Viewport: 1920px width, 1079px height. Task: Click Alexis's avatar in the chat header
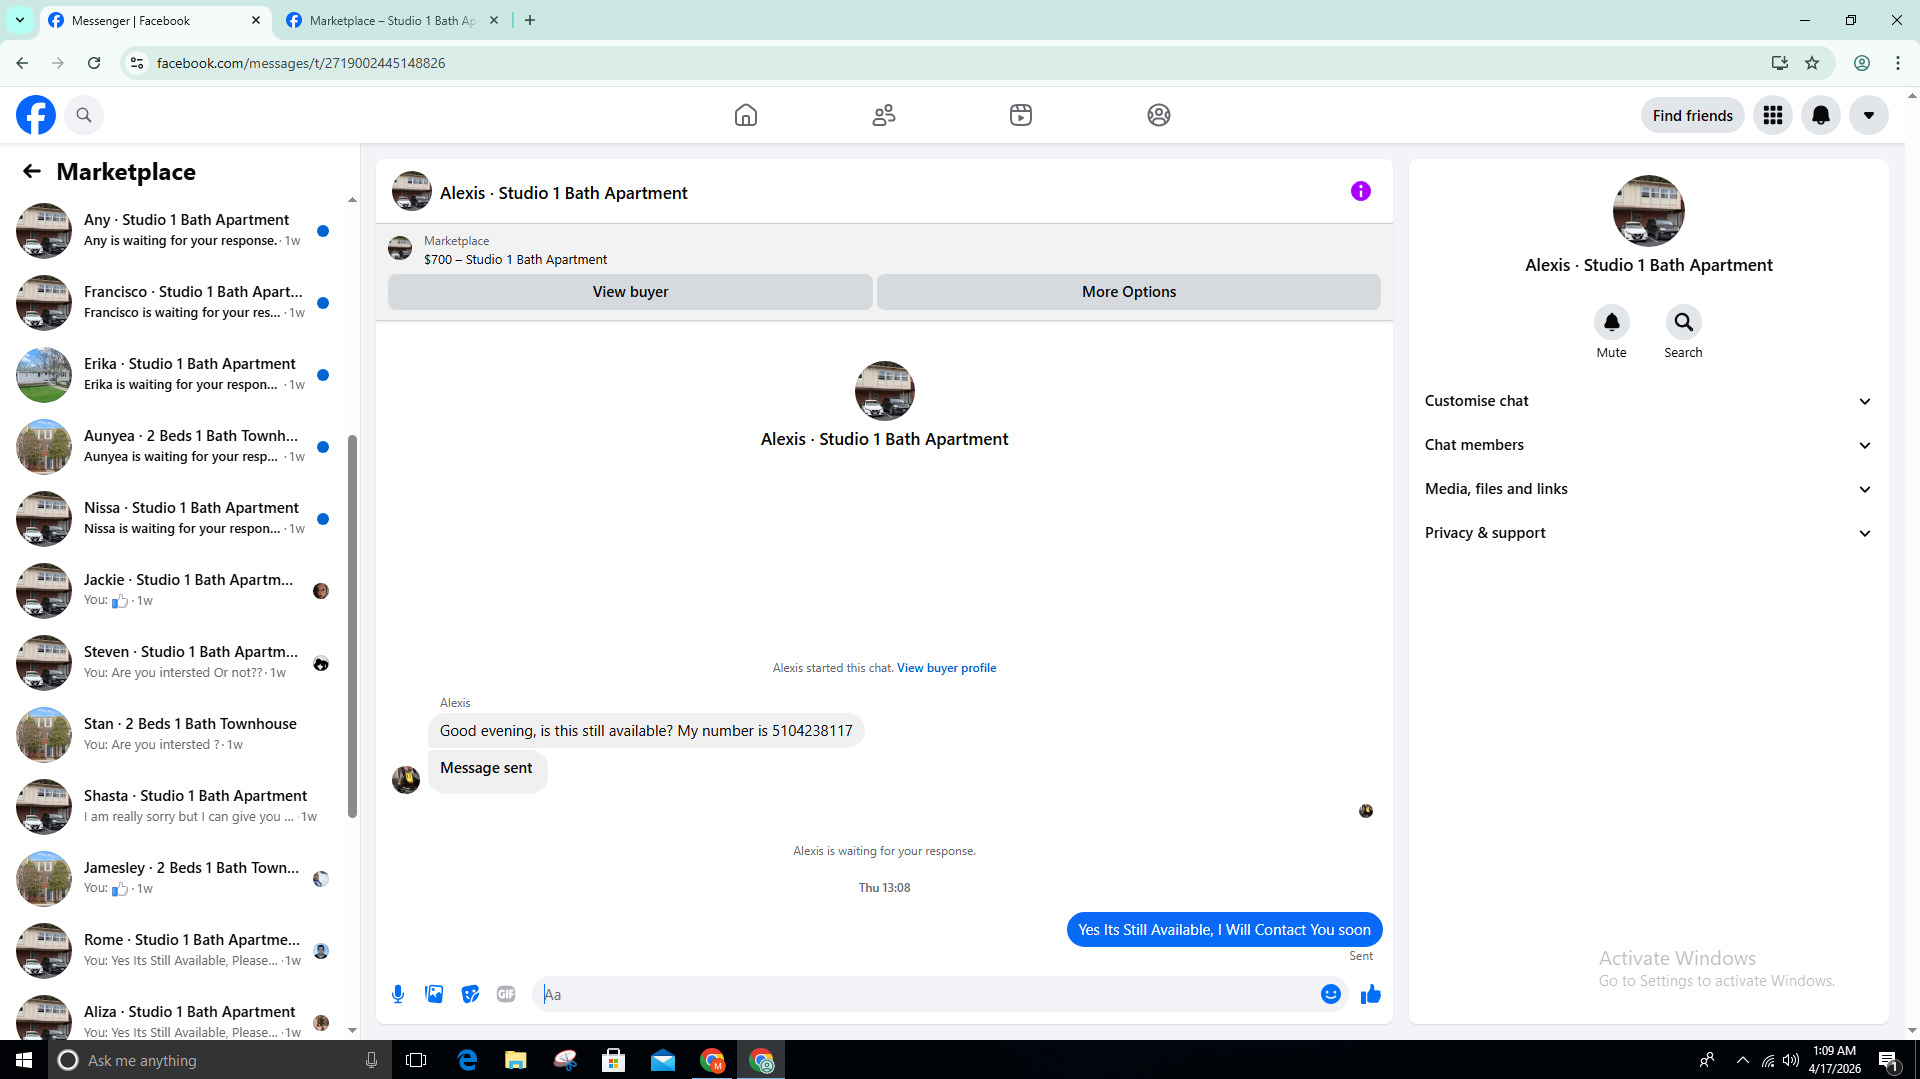(412, 191)
